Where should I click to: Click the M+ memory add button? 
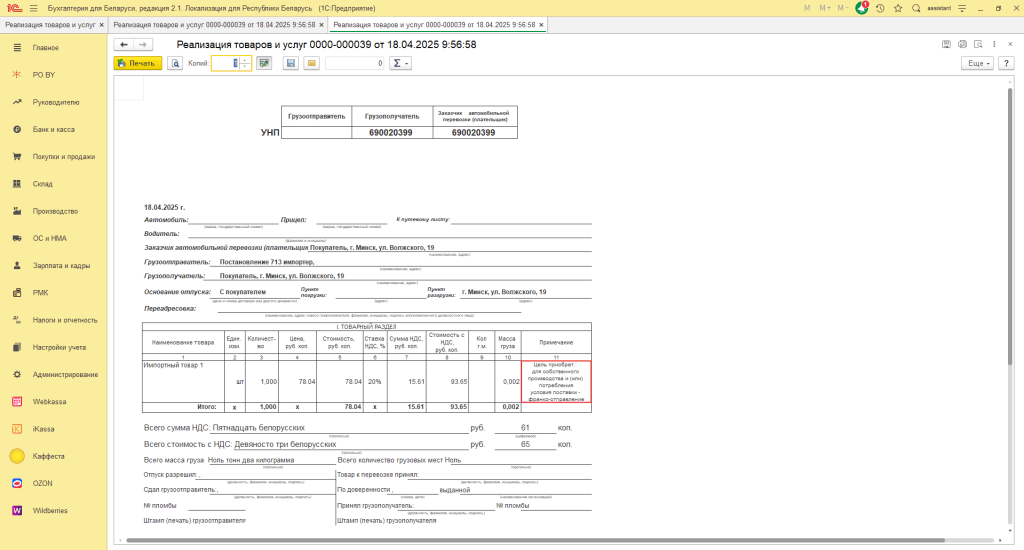[825, 8]
